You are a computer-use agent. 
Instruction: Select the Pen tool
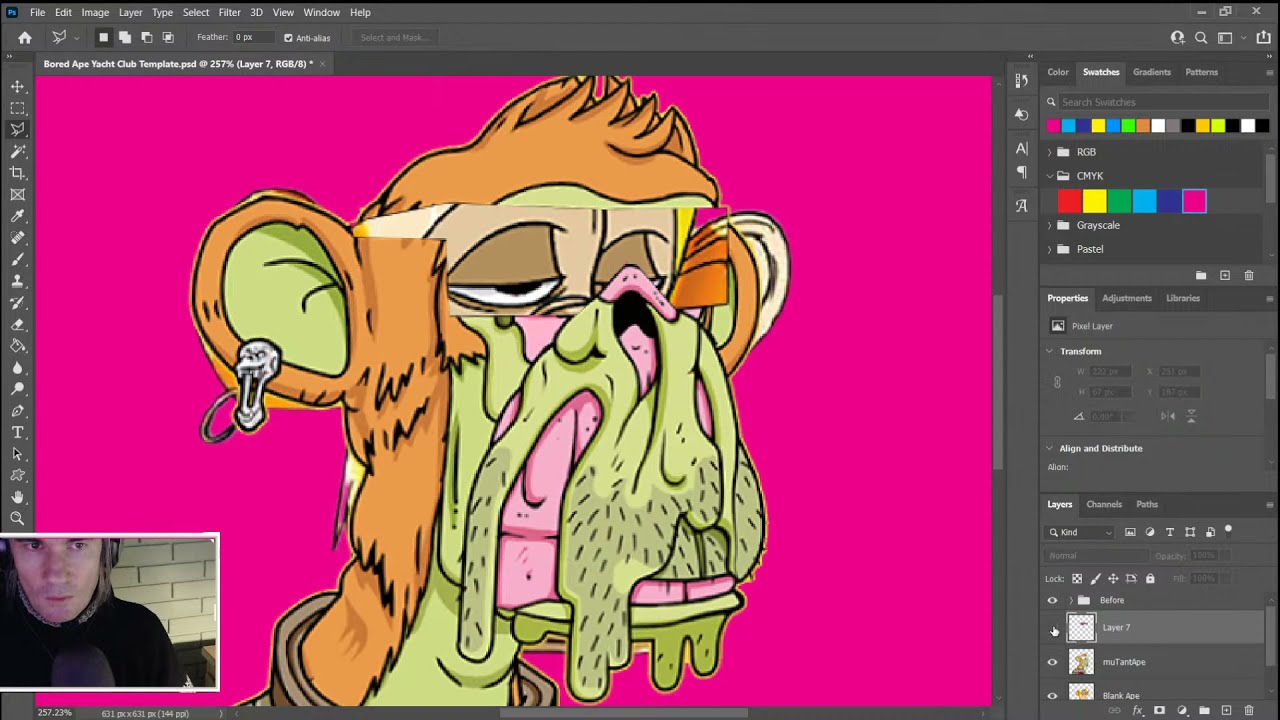click(x=18, y=411)
